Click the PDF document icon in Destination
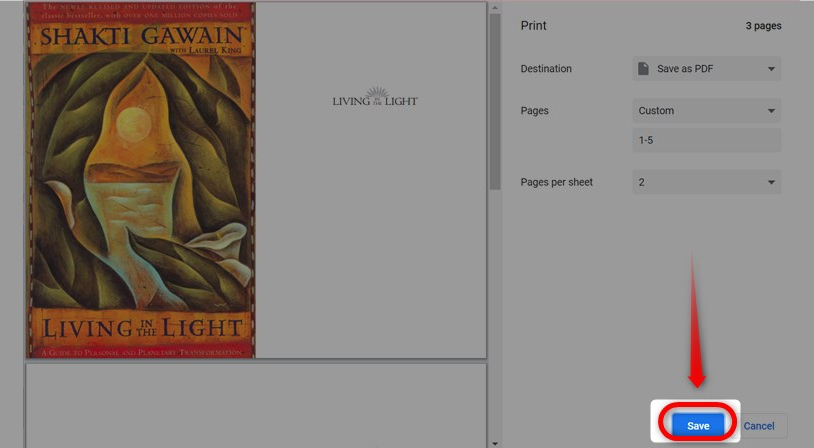Viewport: 814px width, 448px height. click(x=643, y=69)
